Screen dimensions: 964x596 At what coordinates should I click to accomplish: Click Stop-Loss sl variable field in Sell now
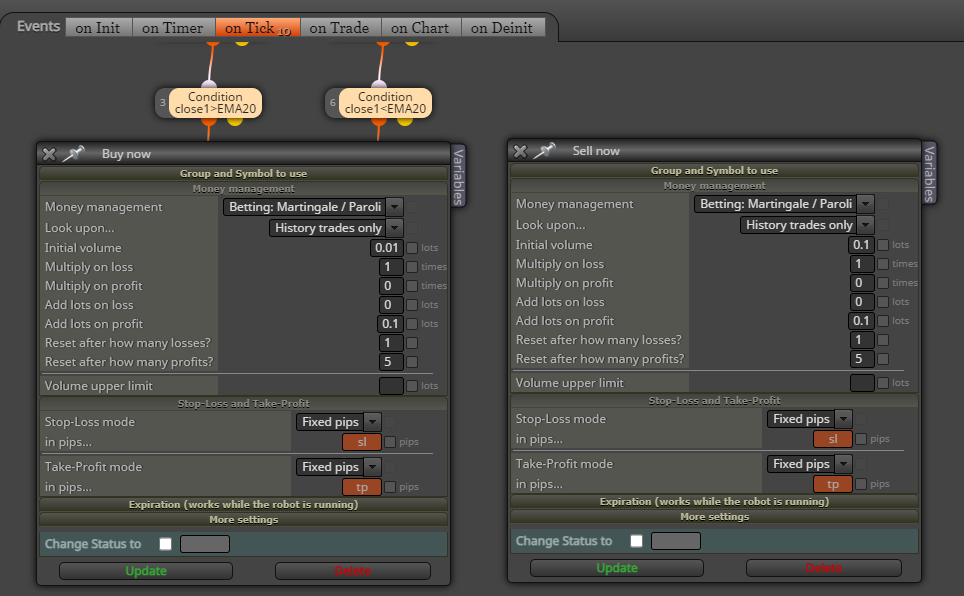[x=832, y=439]
